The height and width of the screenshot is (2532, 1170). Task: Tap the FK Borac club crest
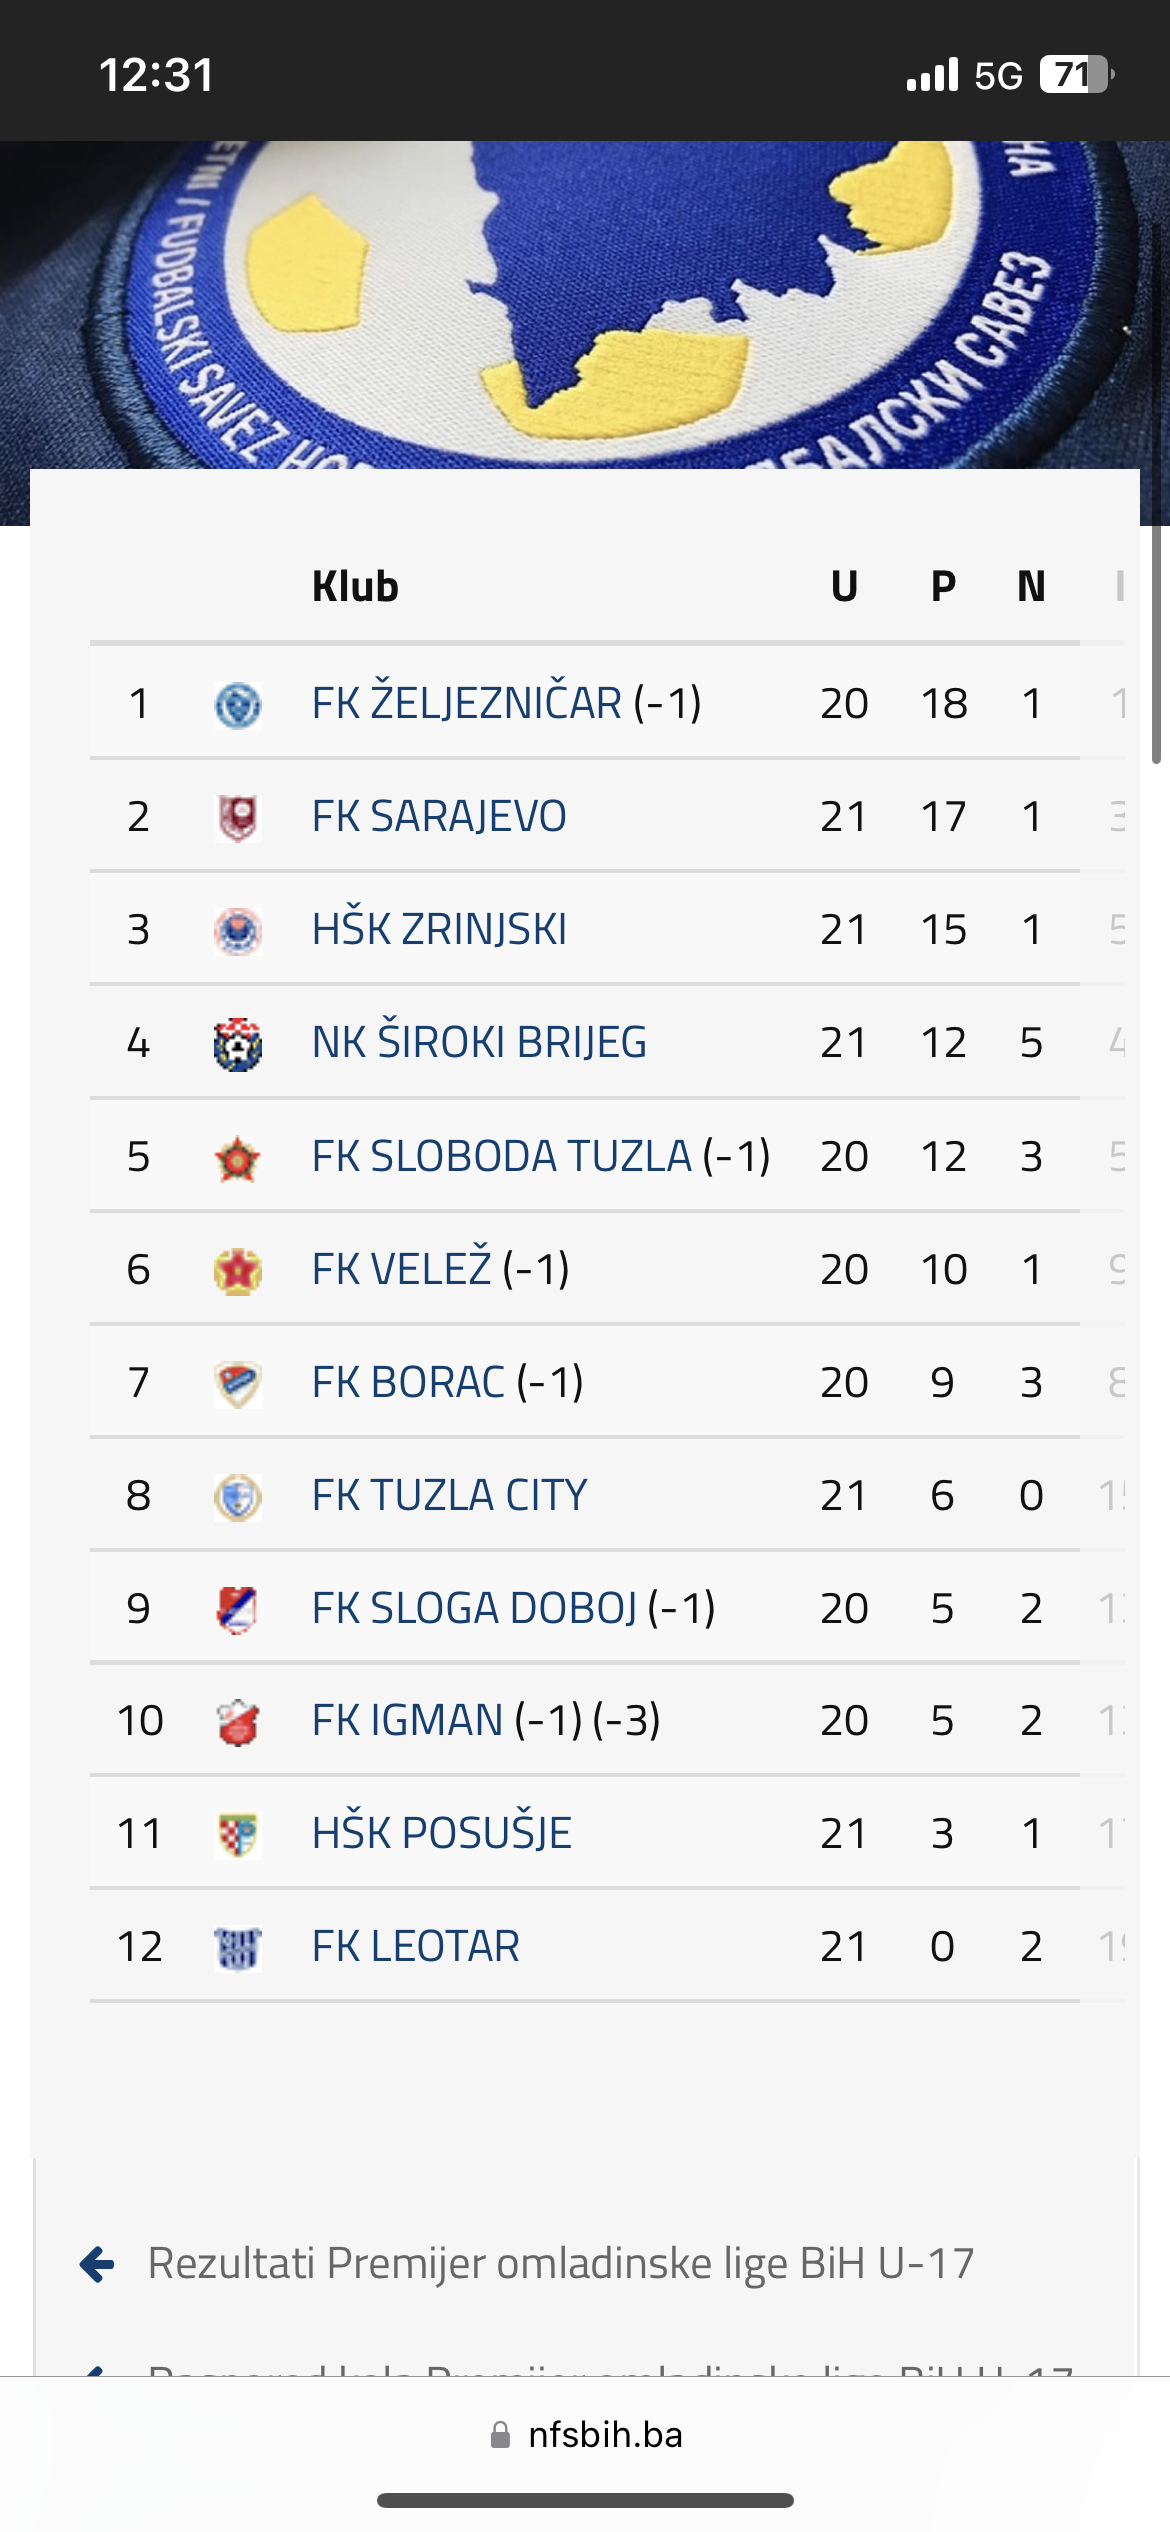click(238, 1384)
